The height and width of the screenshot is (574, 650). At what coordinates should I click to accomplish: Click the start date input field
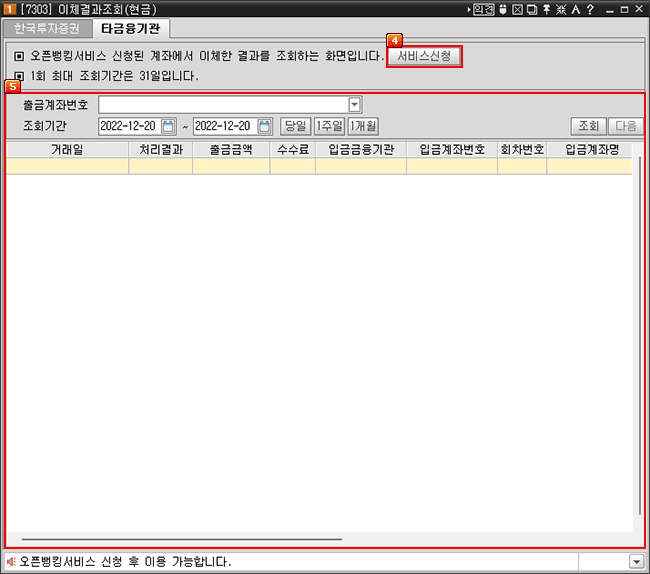(x=128, y=126)
